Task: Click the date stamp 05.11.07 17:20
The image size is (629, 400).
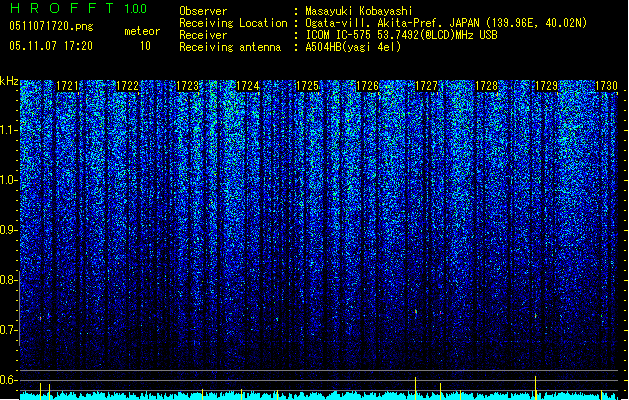Action: [x=51, y=46]
